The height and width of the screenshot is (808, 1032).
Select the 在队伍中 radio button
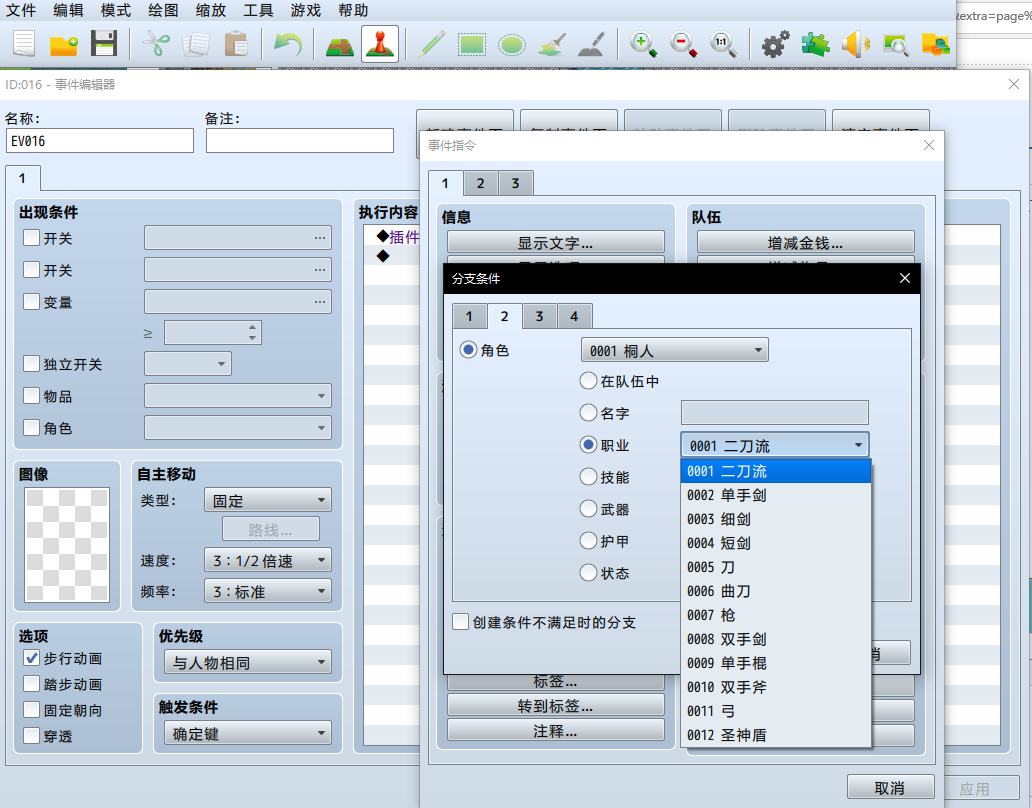588,381
